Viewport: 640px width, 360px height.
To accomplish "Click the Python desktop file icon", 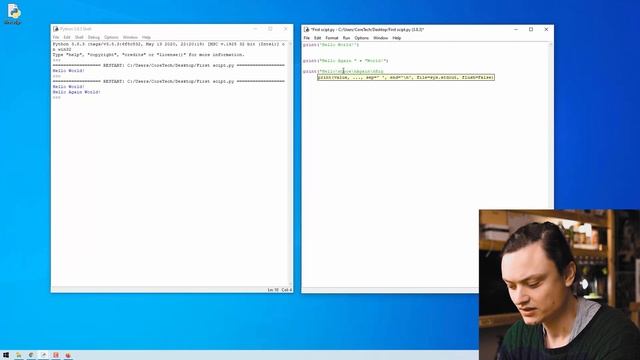I will (13, 14).
